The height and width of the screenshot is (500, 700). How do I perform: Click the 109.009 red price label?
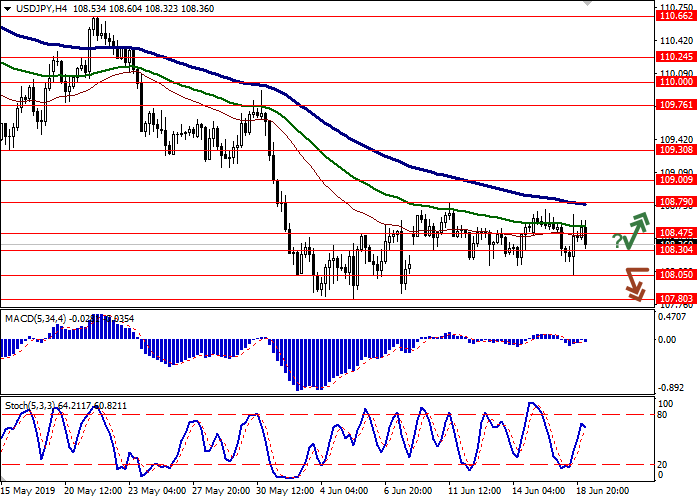(675, 180)
